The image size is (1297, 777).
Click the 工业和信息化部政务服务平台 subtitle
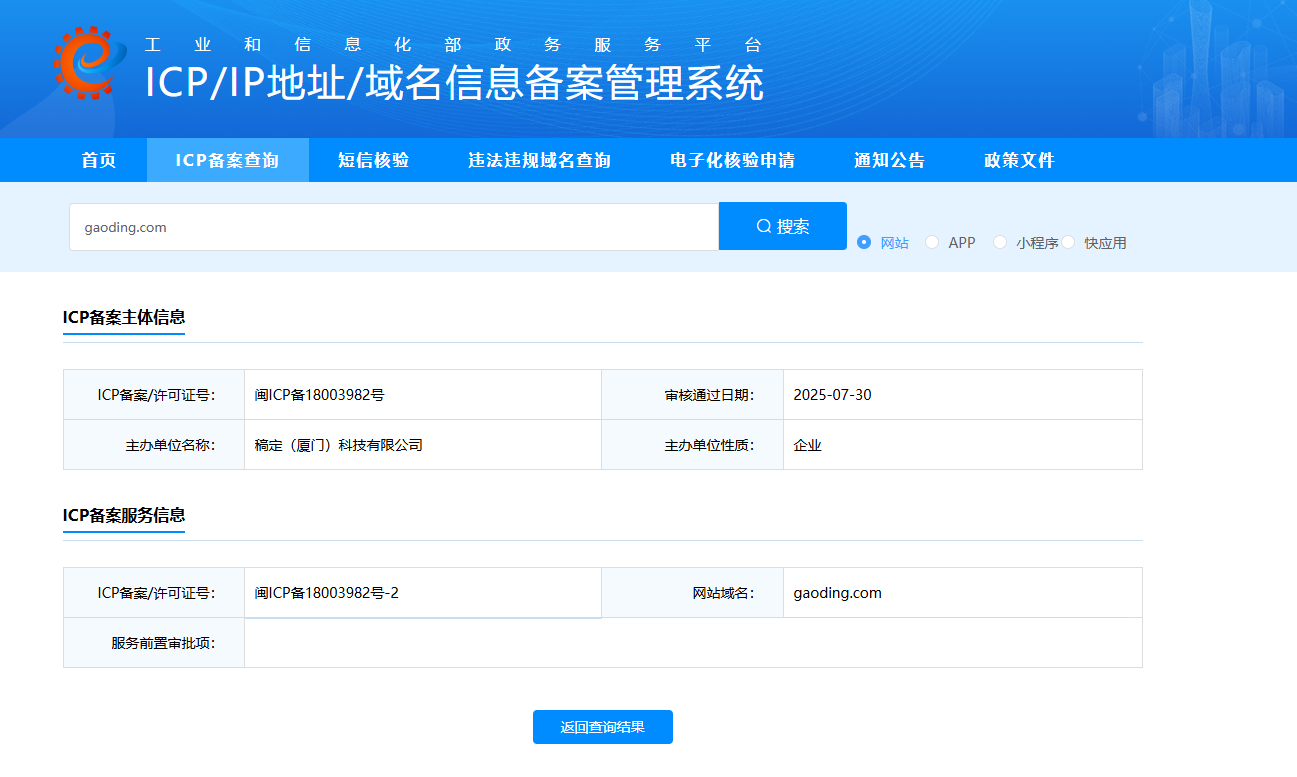pos(453,45)
